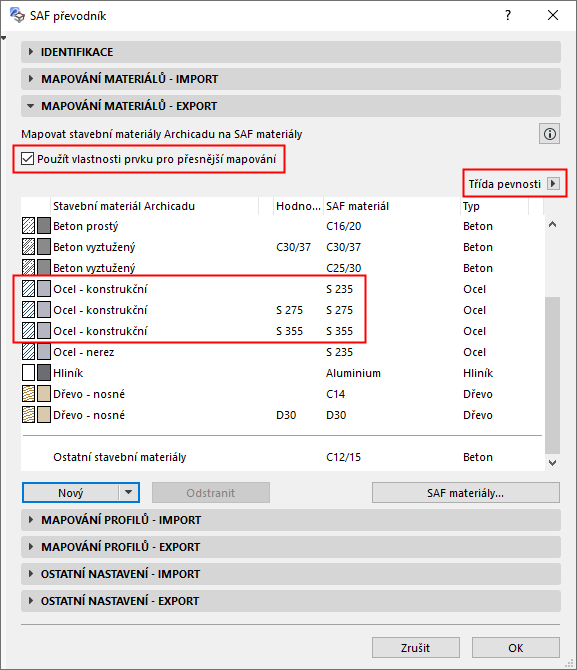Click the SAF materiál column header
The height and width of the screenshot is (670, 577).
(x=392, y=206)
